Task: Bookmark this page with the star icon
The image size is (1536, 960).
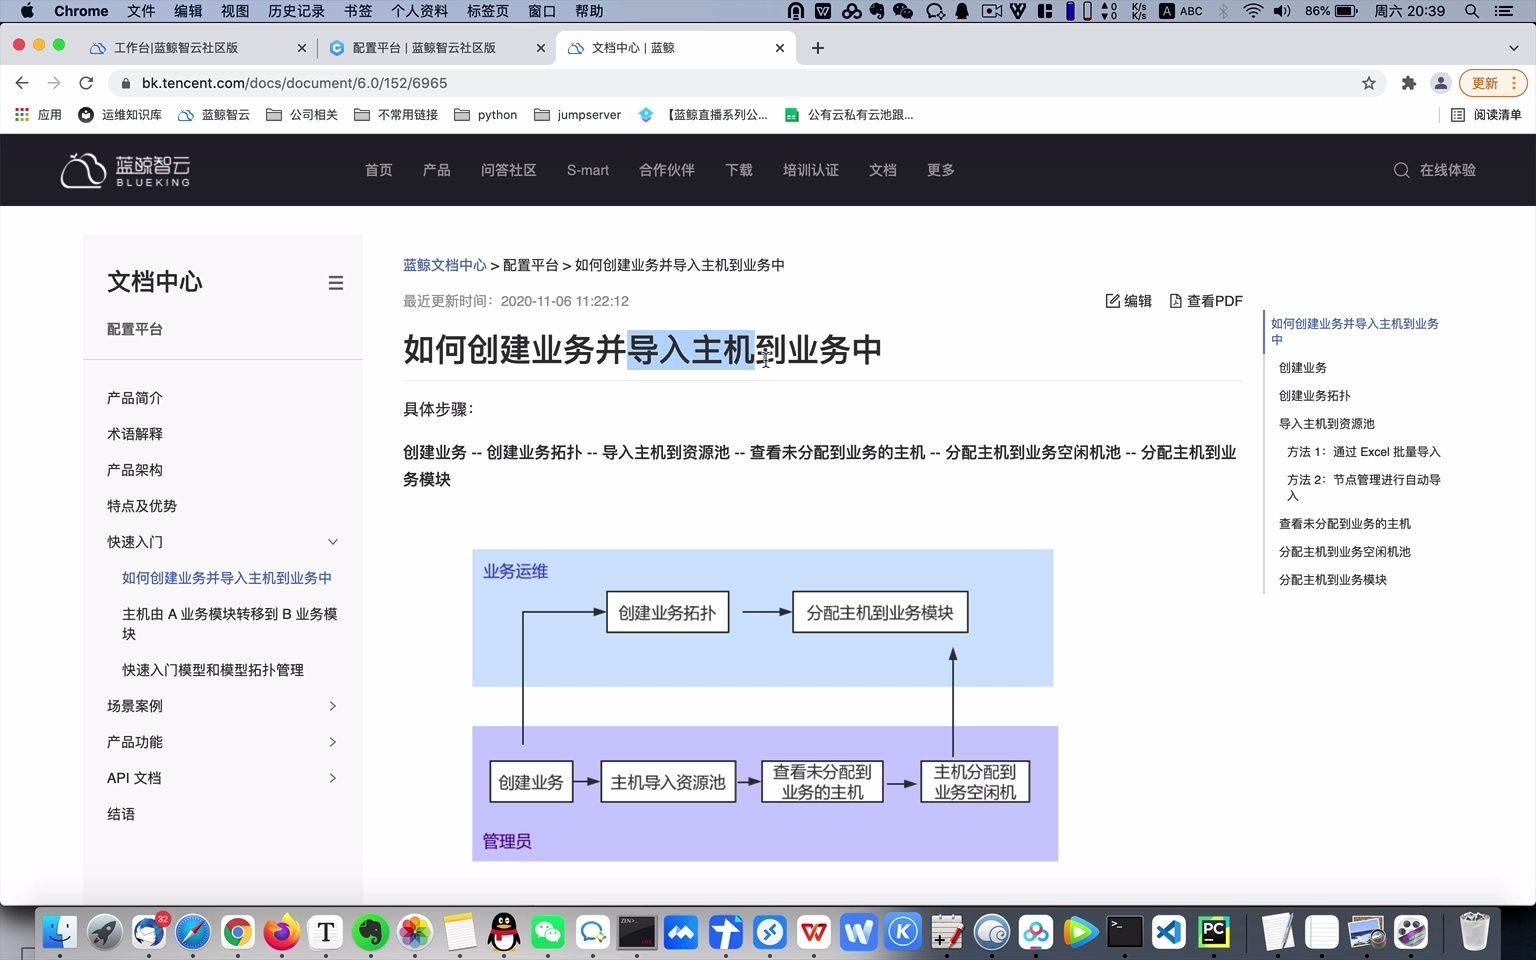Action: pos(1369,83)
